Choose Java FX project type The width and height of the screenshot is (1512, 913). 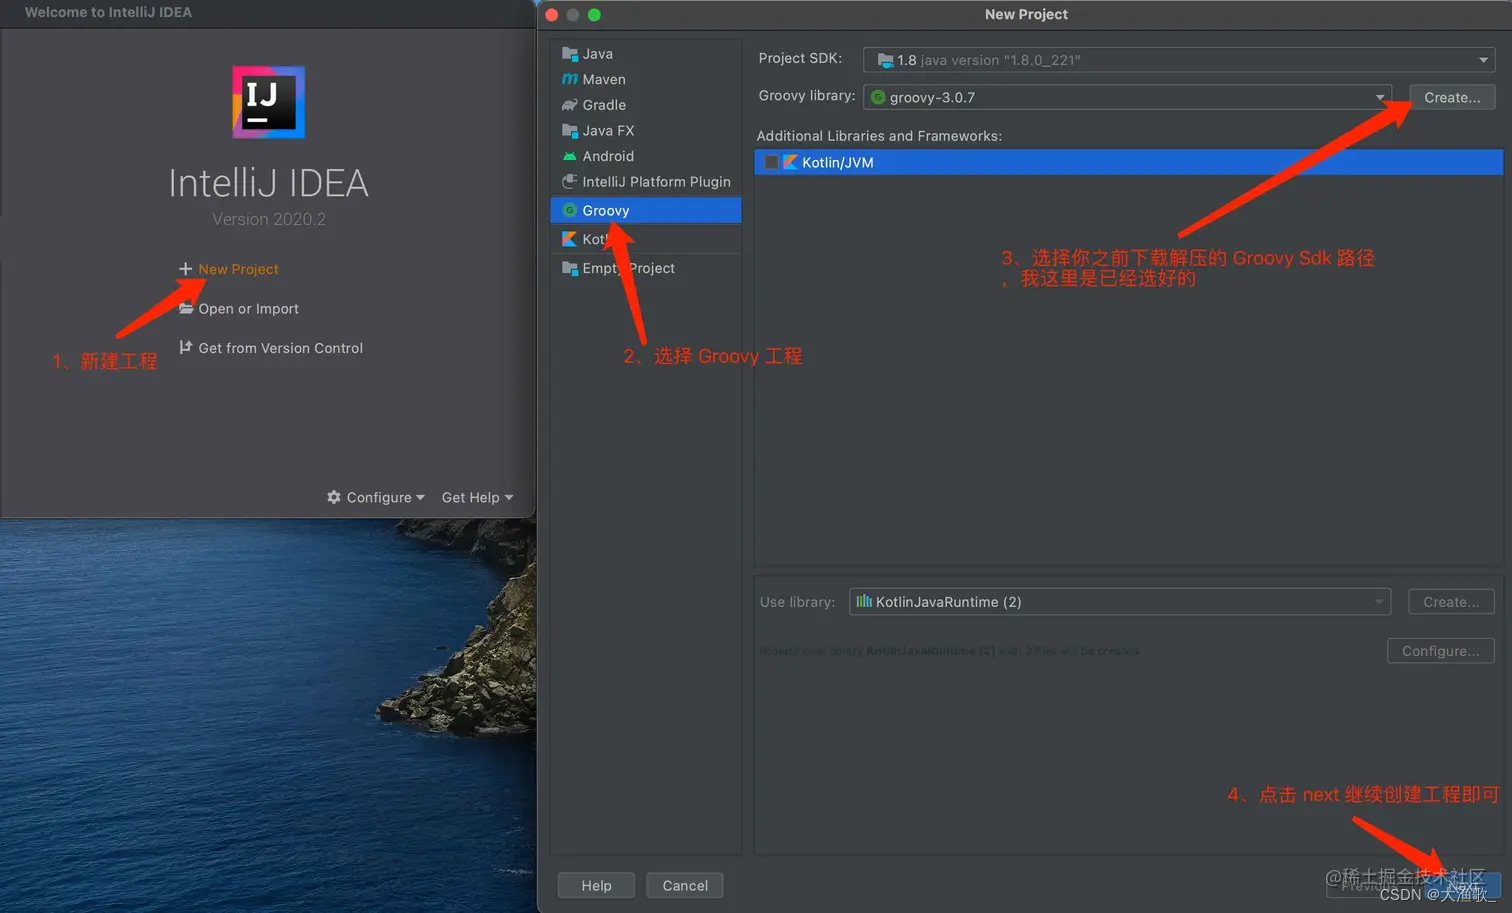pyautogui.click(x=646, y=130)
